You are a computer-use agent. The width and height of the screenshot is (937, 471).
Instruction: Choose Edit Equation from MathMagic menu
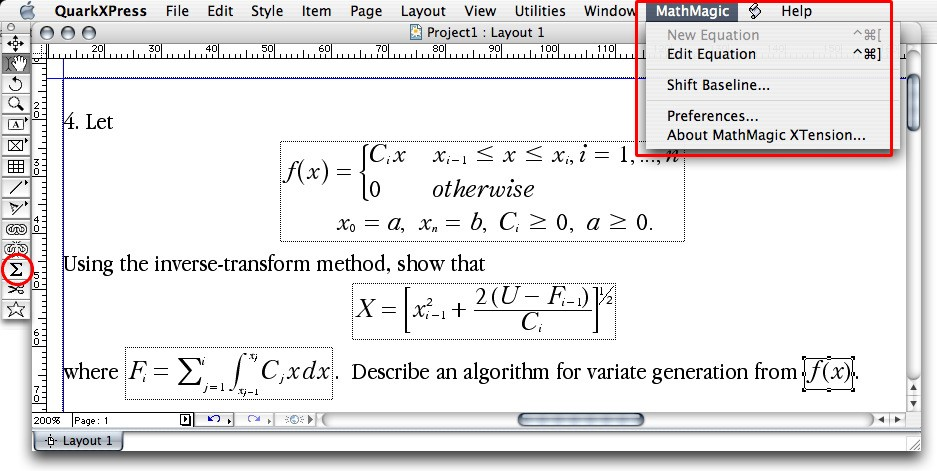(711, 54)
